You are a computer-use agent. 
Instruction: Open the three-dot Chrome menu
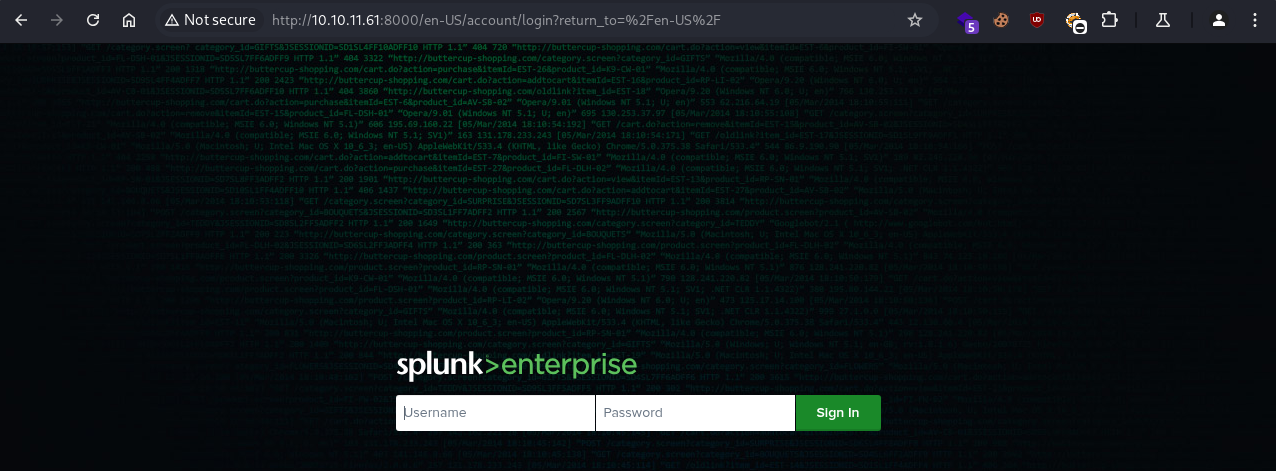point(1255,20)
